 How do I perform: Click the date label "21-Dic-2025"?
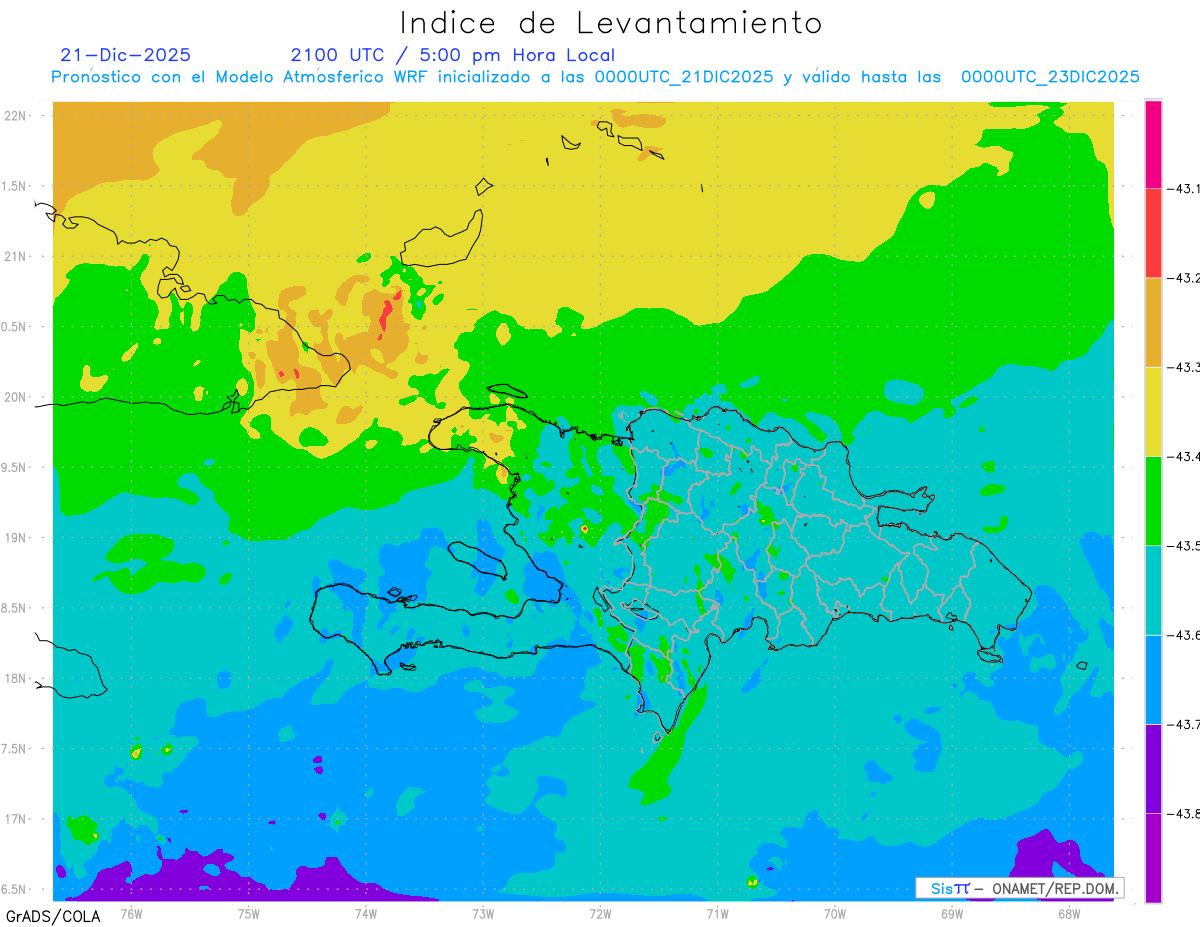tap(125, 55)
